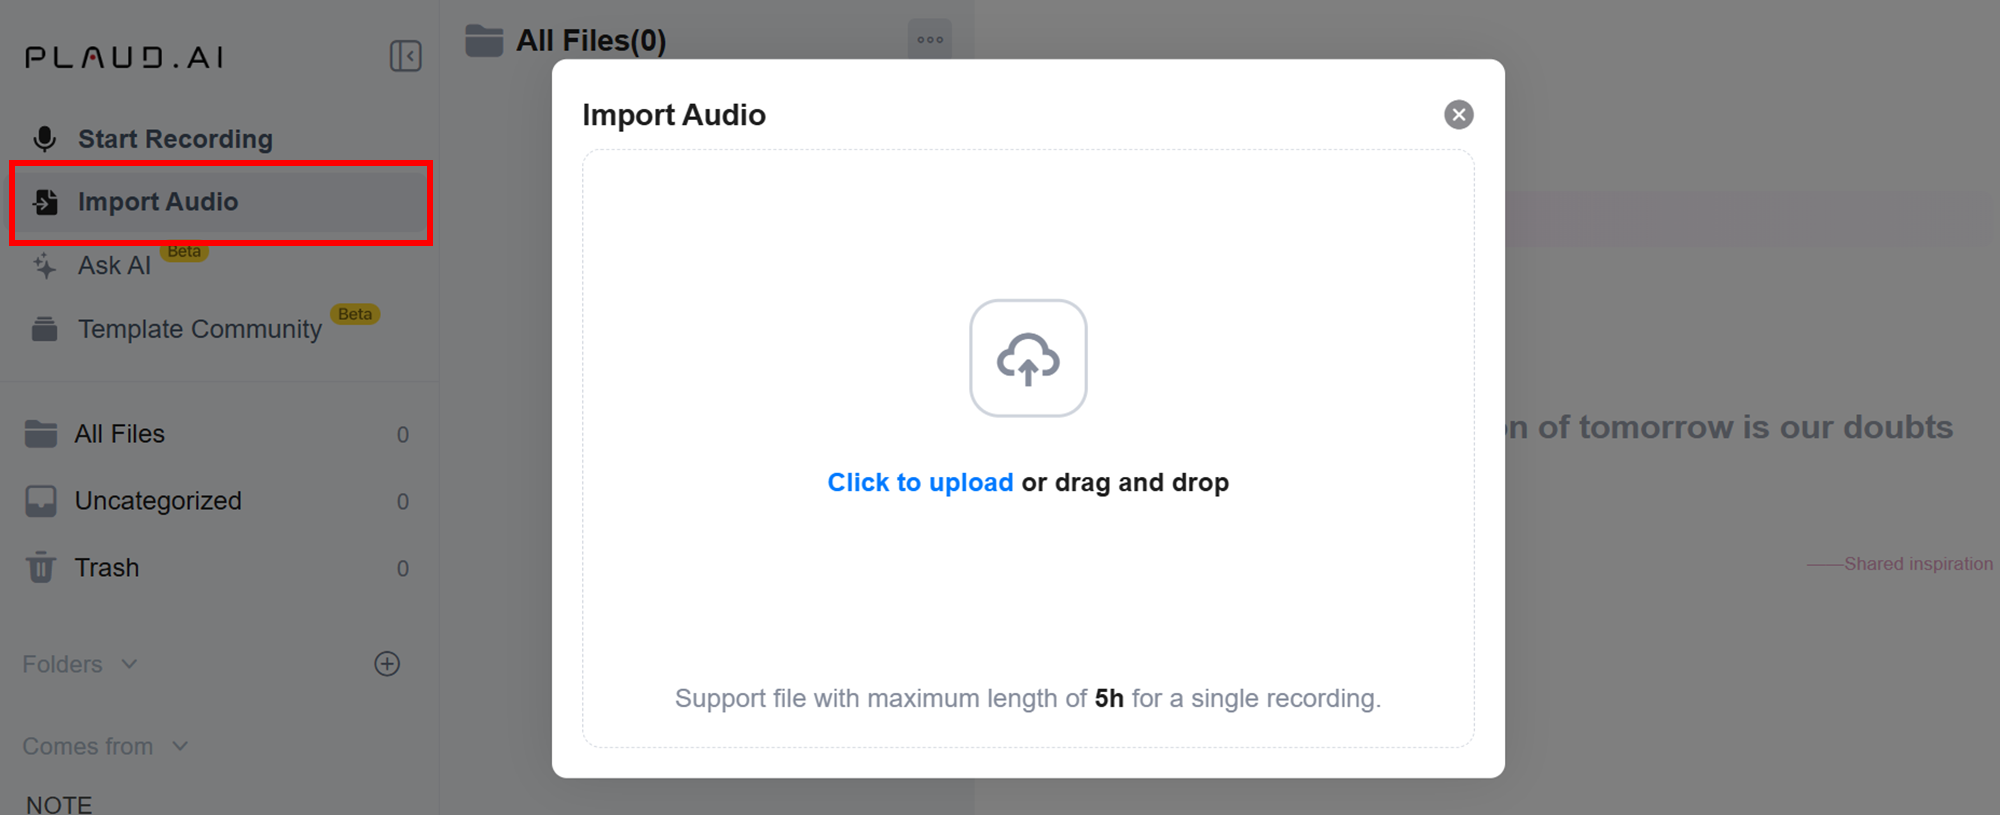Viewport: 2000px width, 815px height.
Task: Click the Template Community box icon
Action: [x=44, y=329]
